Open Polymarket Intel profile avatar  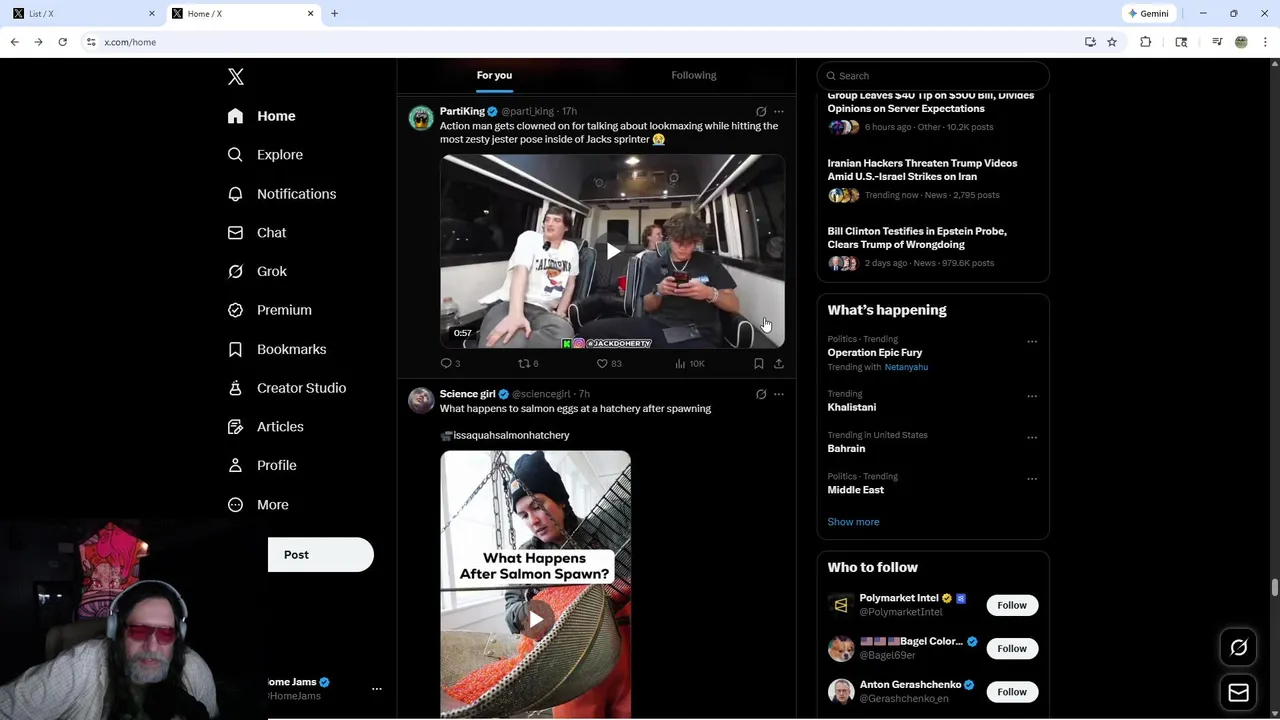click(841, 605)
